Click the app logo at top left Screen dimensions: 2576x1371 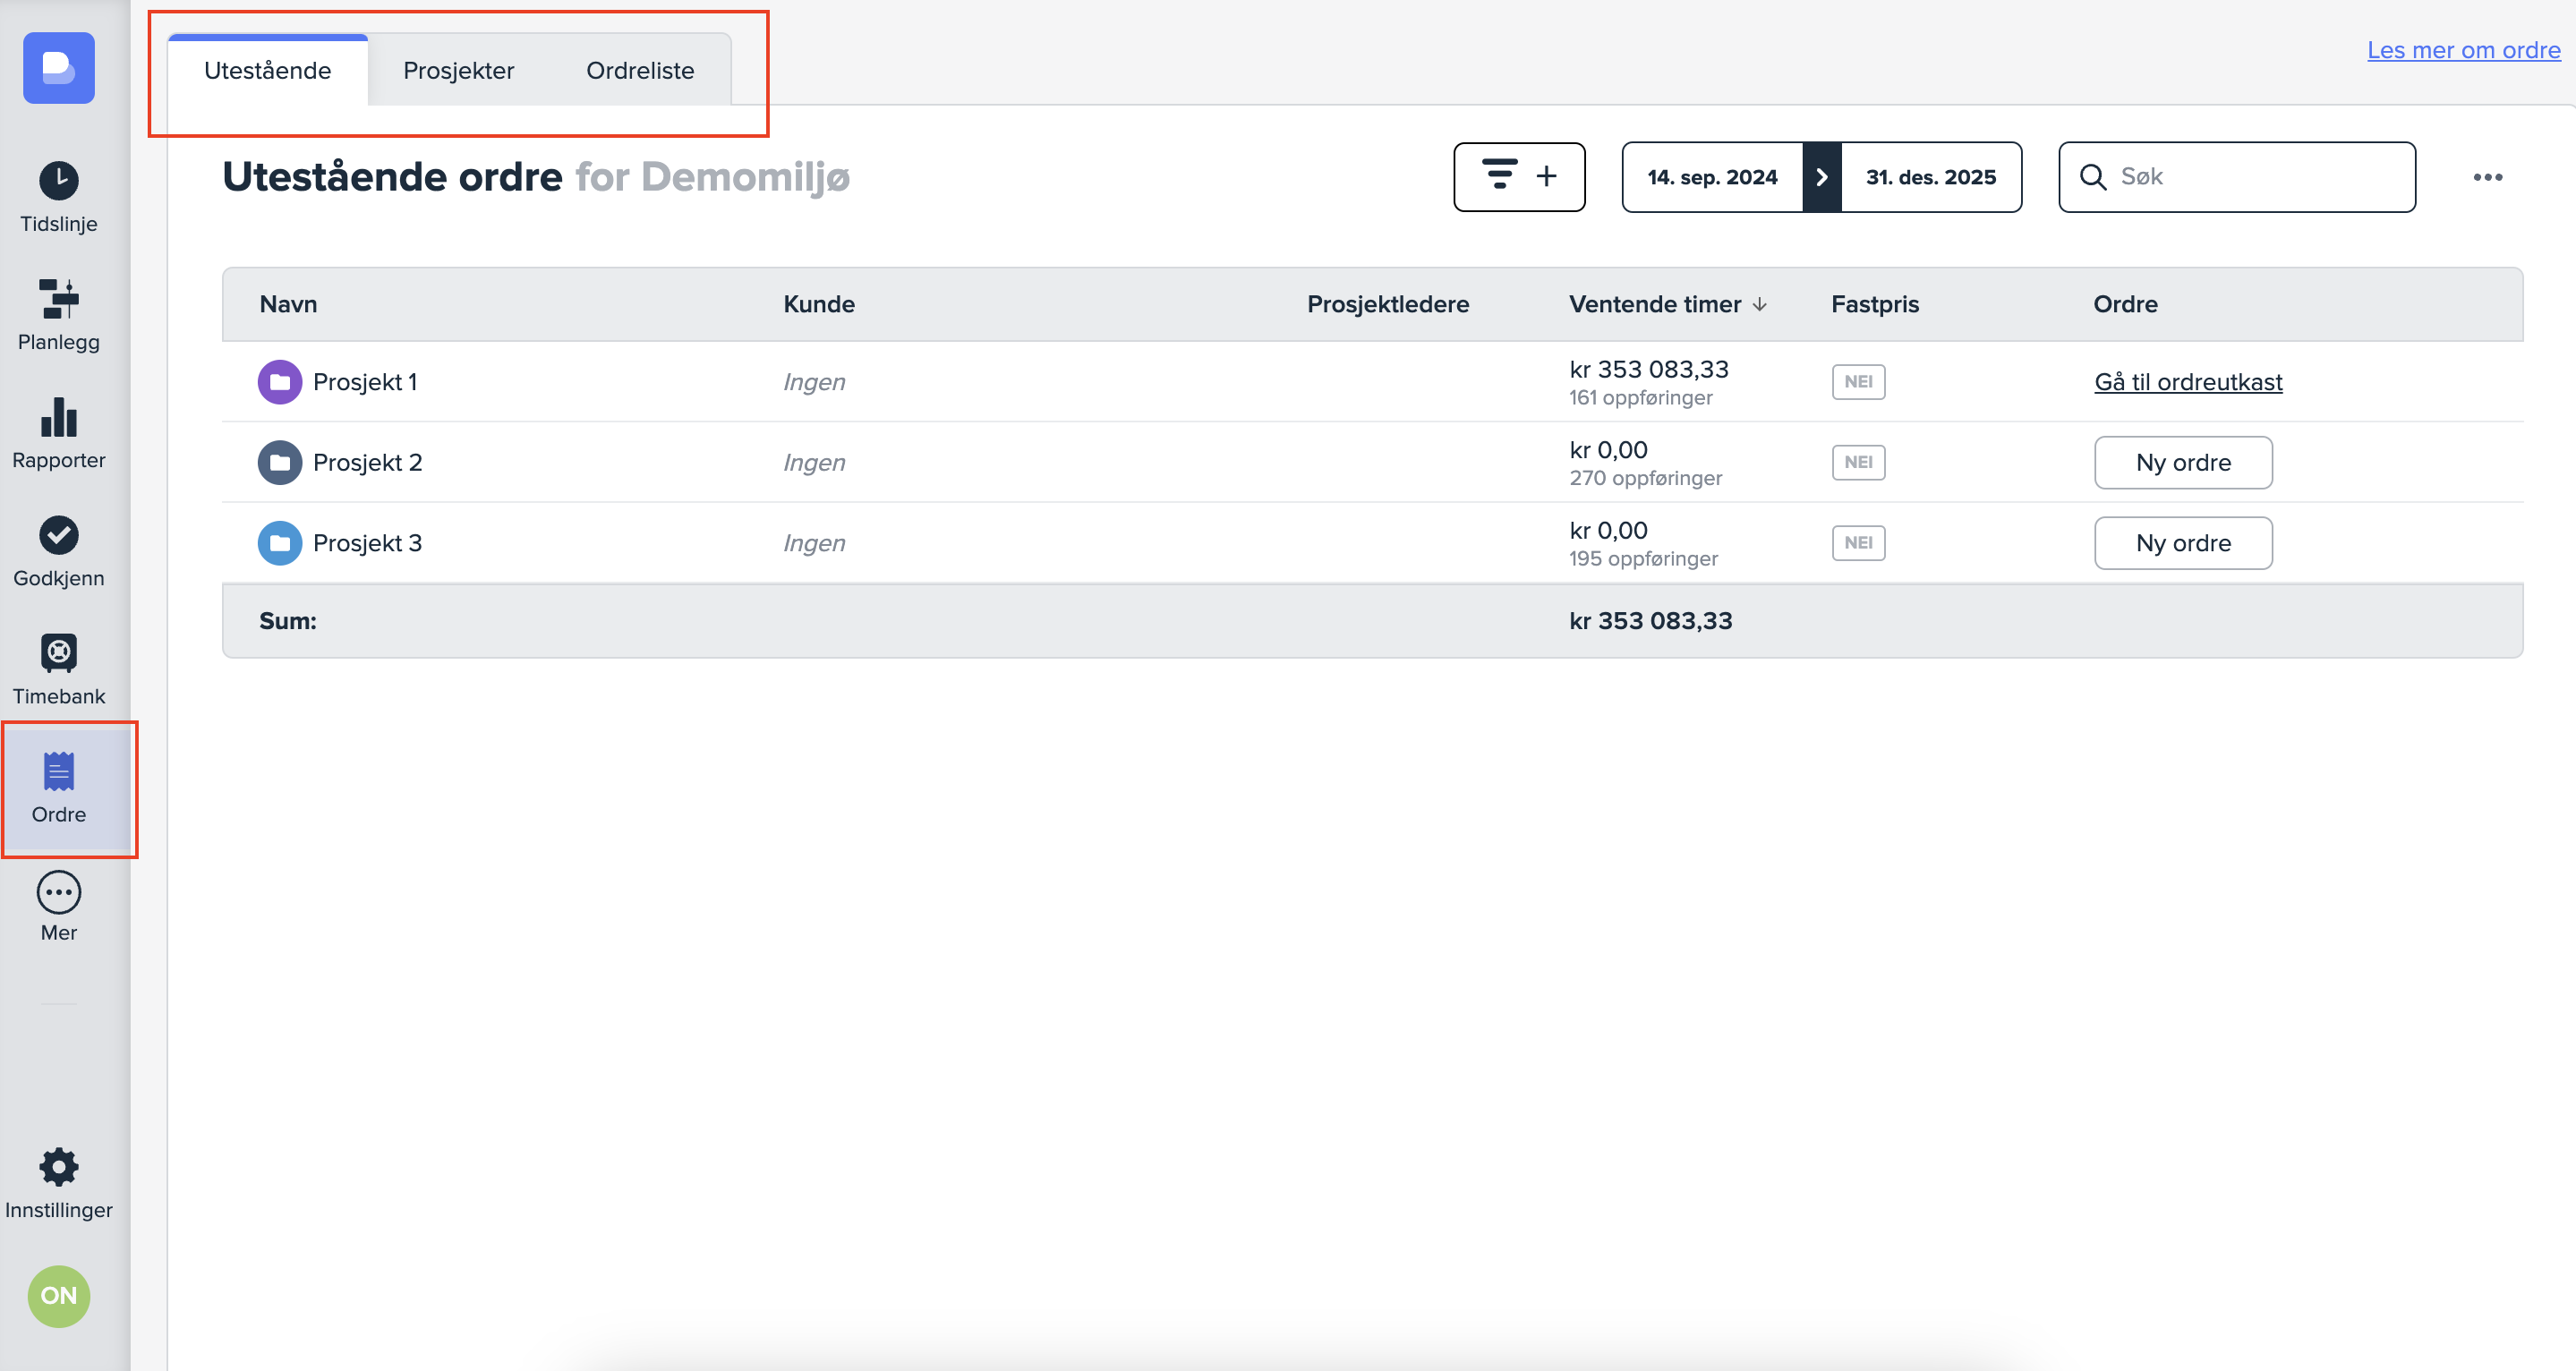tap(59, 68)
